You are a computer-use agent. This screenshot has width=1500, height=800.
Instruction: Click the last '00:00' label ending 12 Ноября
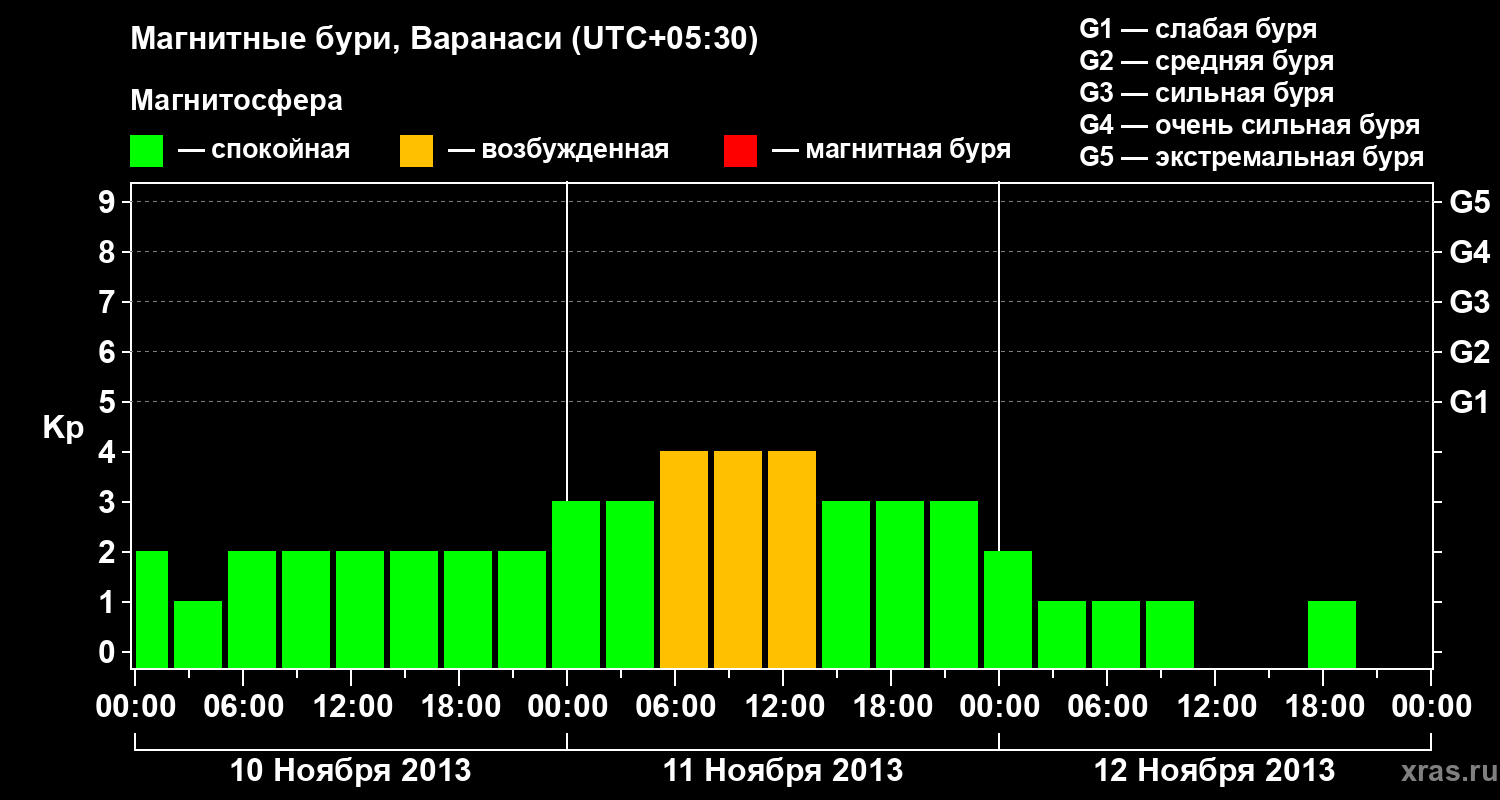tap(1431, 706)
